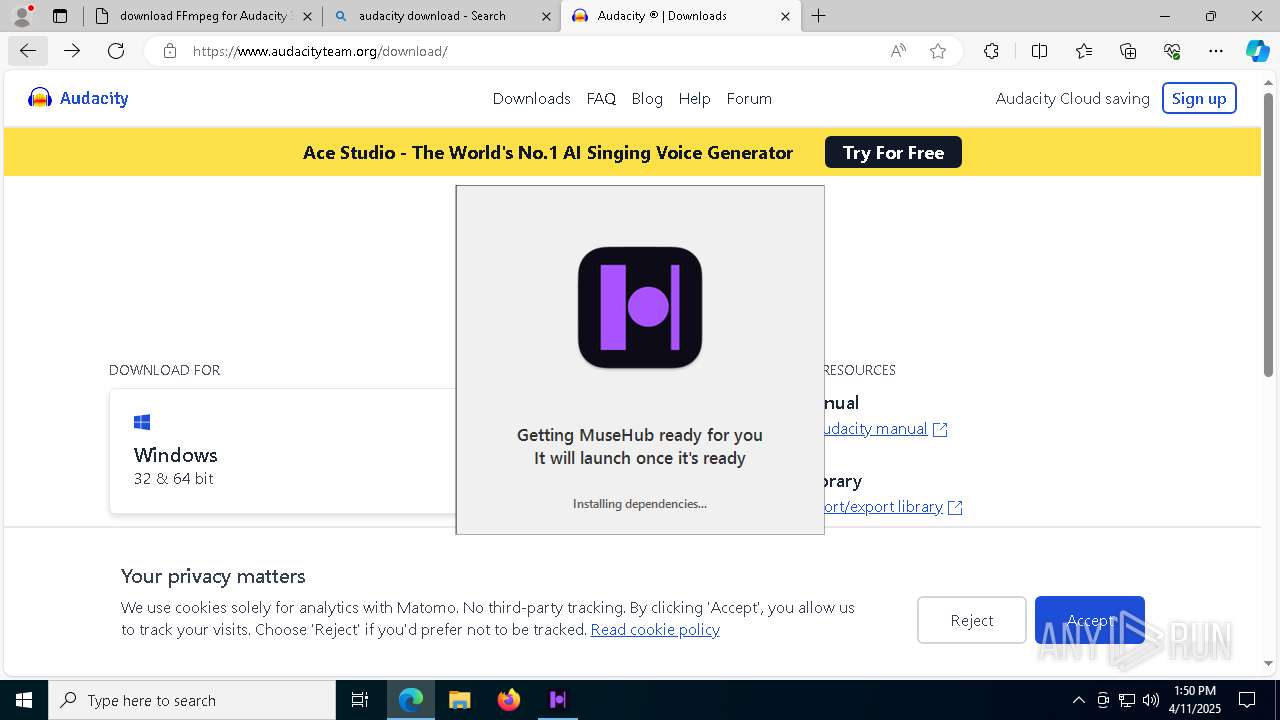
Task: Refresh the Audacity downloads page
Action: (x=116, y=51)
